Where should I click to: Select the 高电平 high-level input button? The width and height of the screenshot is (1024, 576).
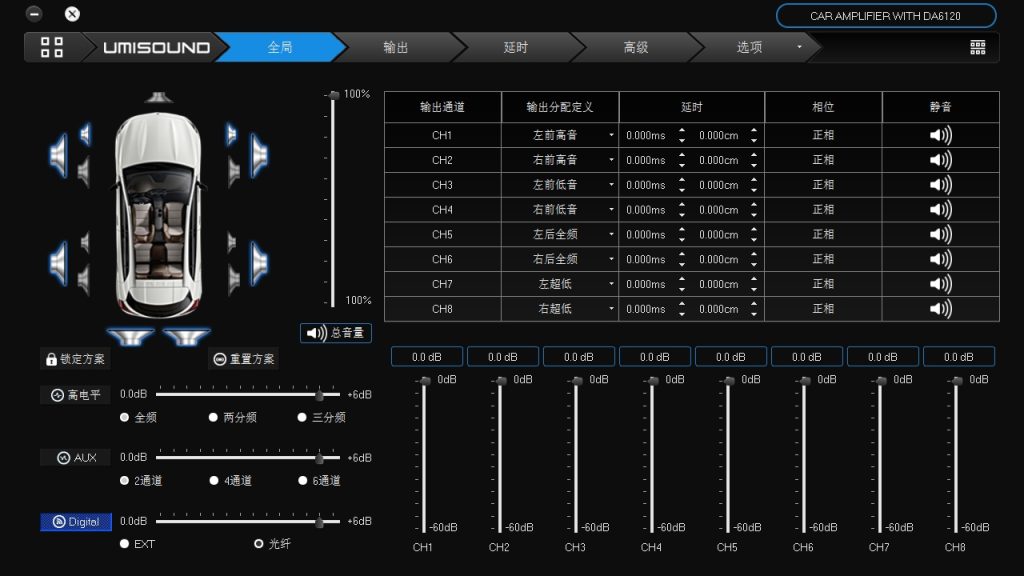76,394
